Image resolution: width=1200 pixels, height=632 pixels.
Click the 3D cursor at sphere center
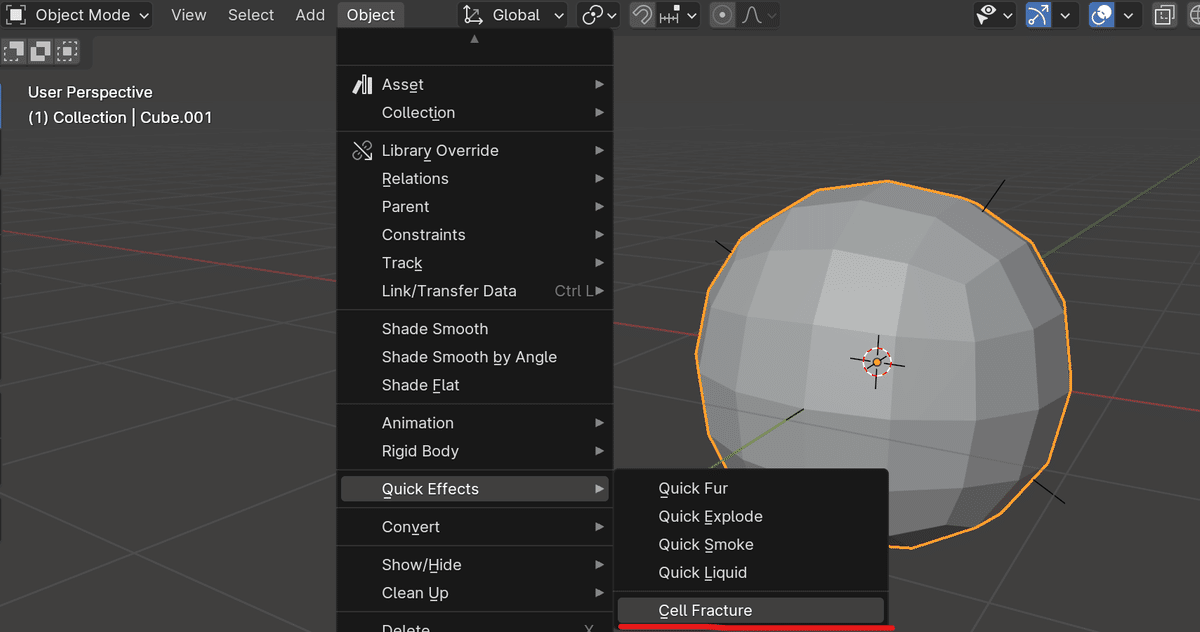pyautogui.click(x=877, y=362)
